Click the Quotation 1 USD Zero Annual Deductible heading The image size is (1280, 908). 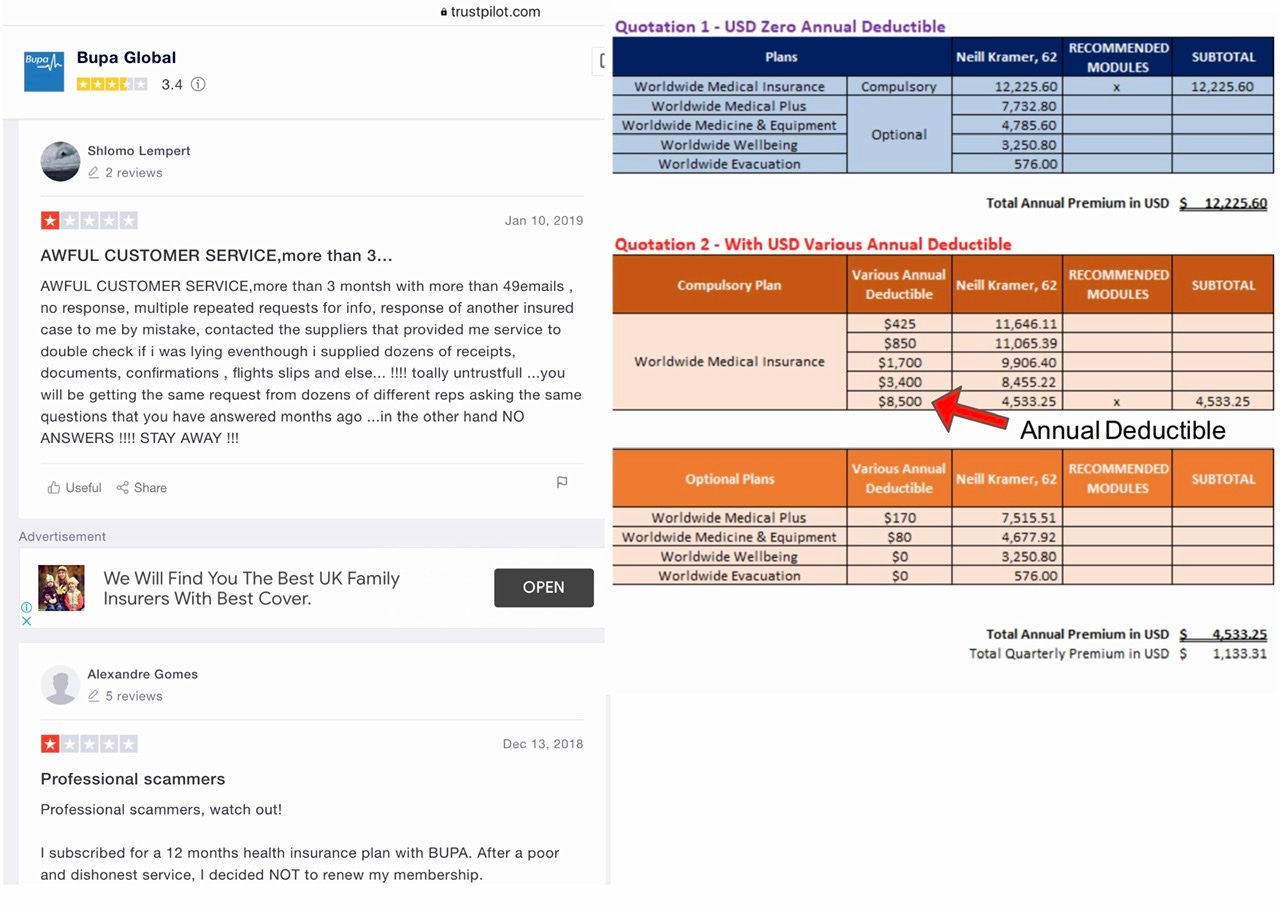pos(780,27)
